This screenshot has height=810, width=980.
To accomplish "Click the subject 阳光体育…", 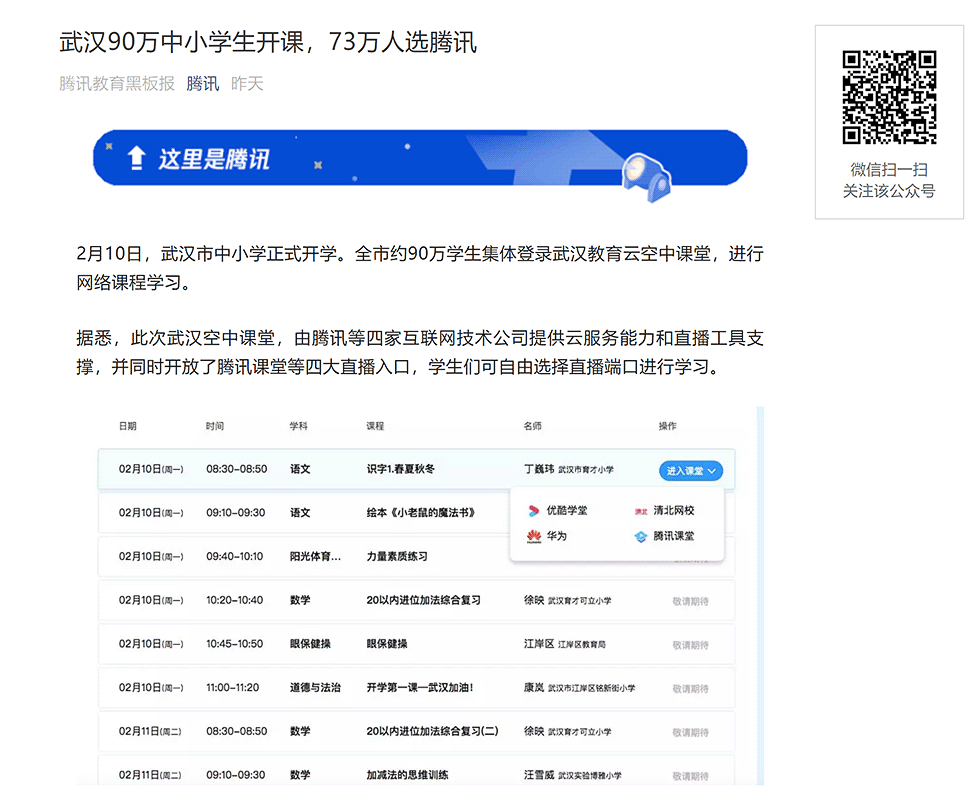I will 316,556.
